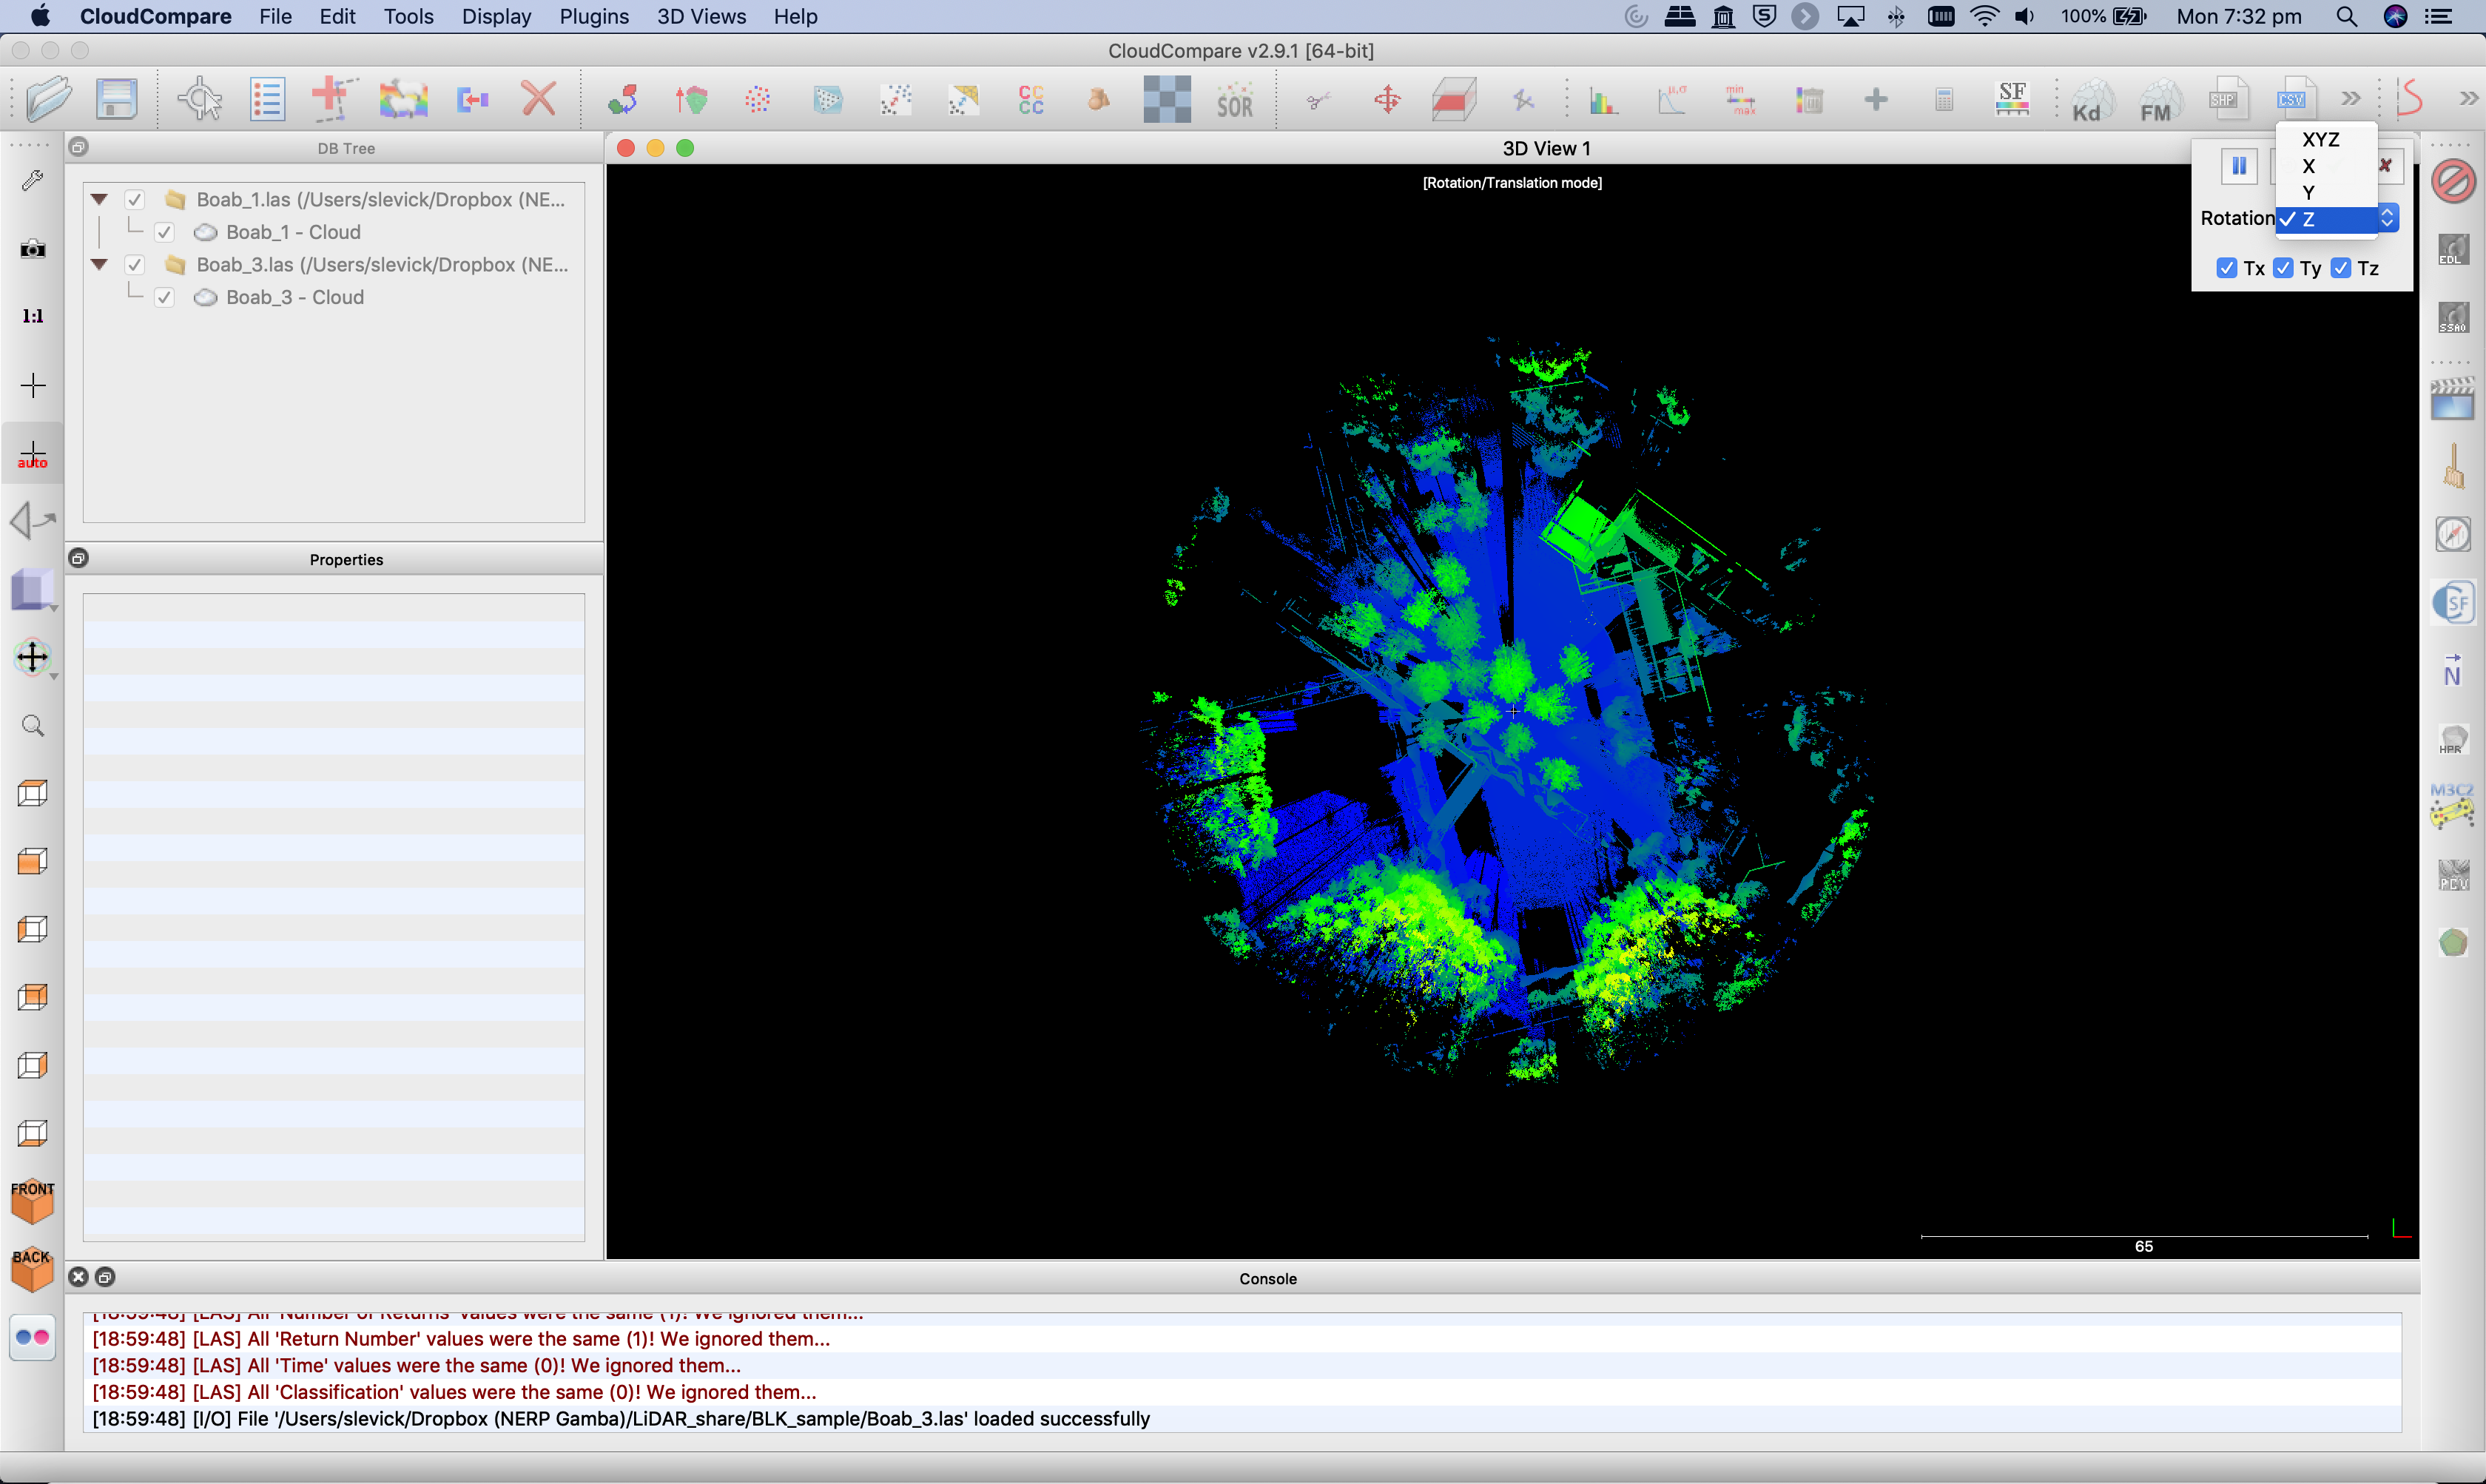Viewport: 2486px width, 1484px height.
Task: Toggle visibility of Boab_3 - Cloud
Action: [165, 297]
